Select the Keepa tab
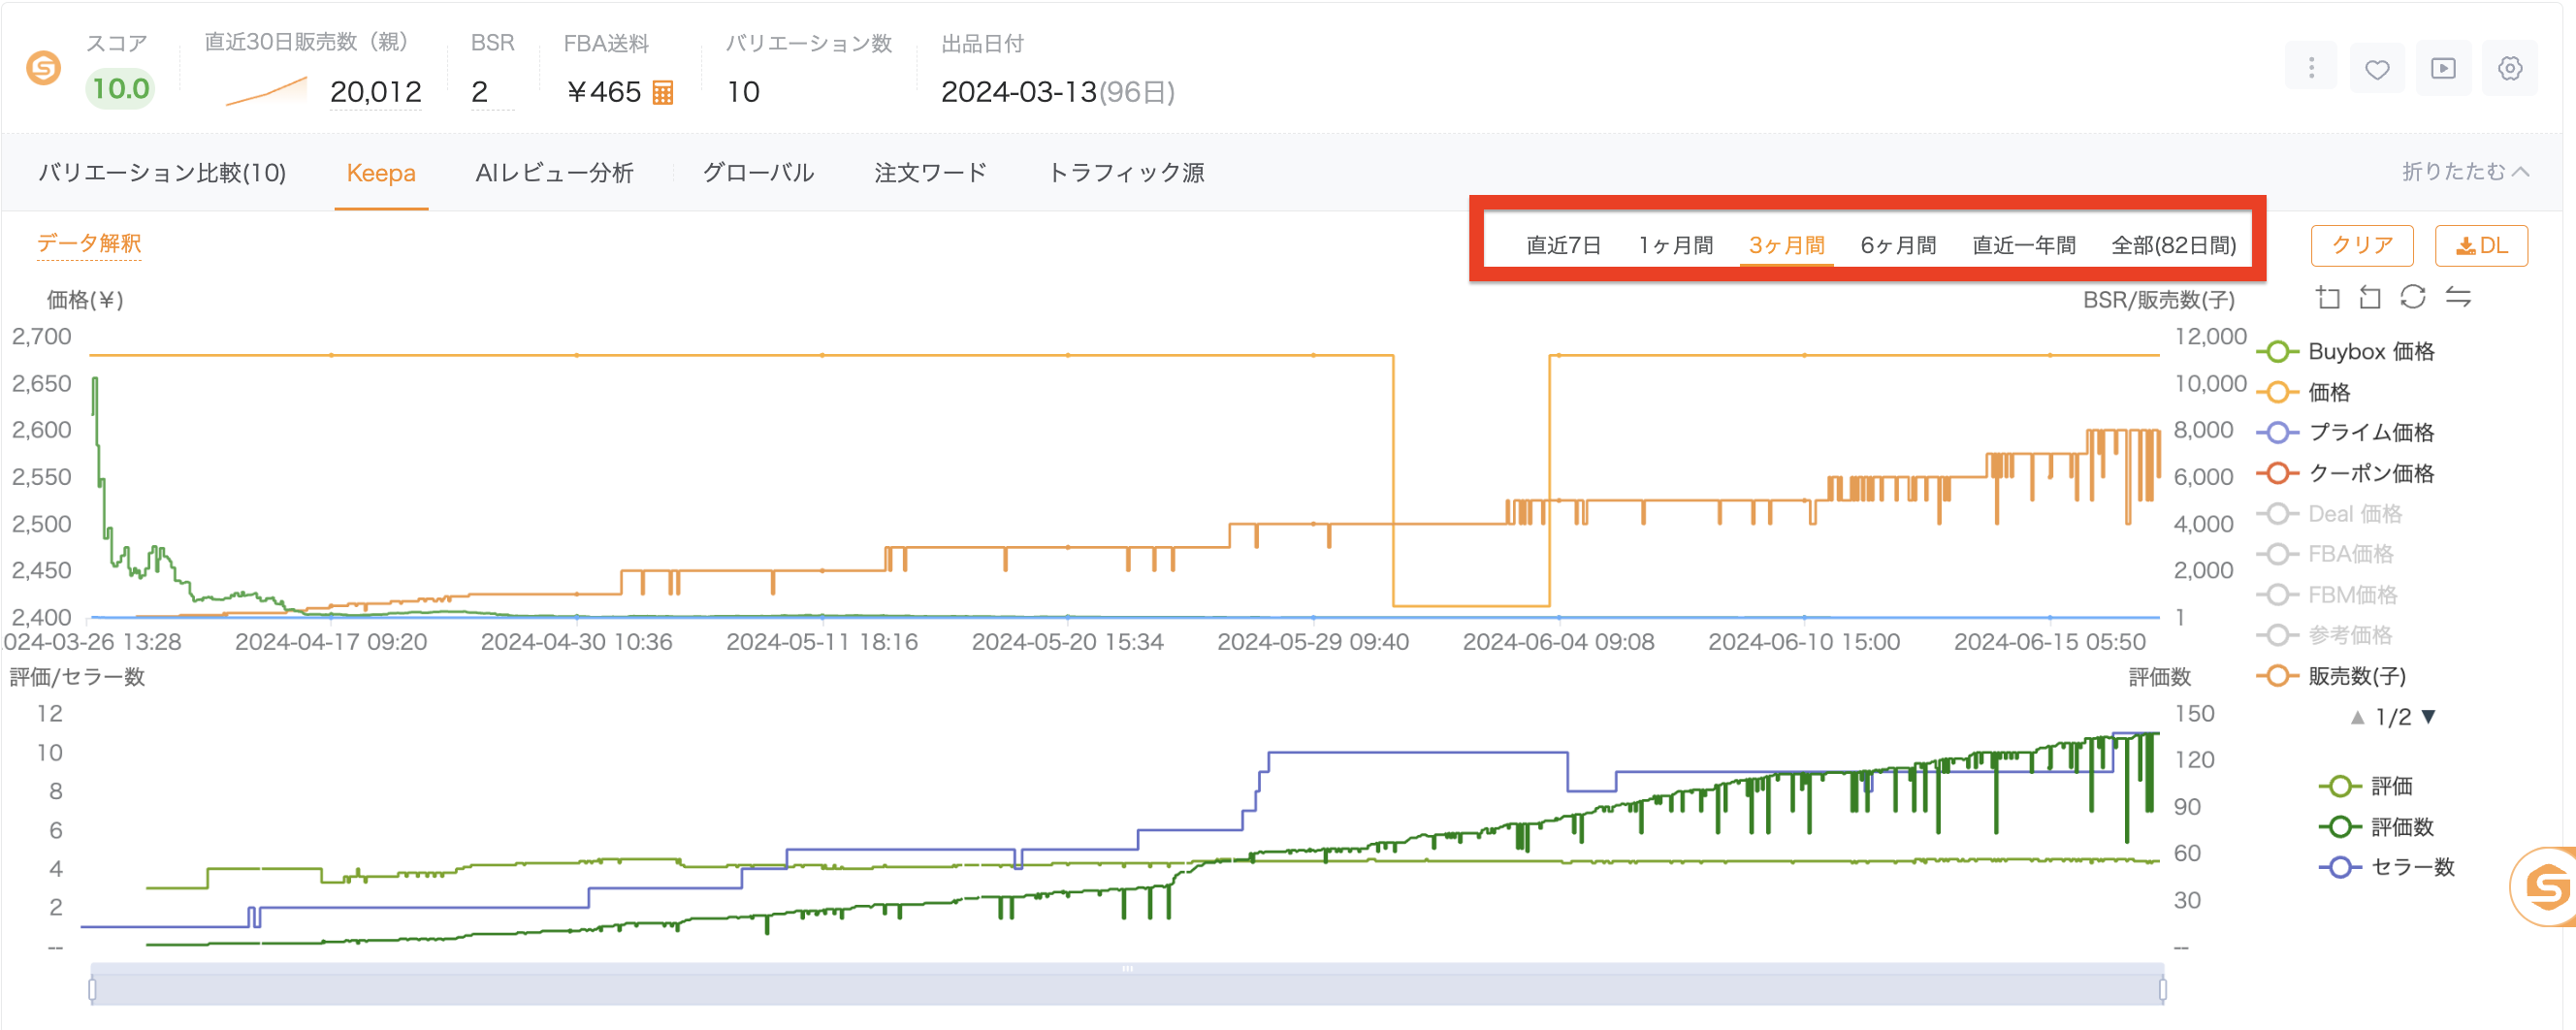Viewport: 2576px width, 1030px height. (x=381, y=173)
